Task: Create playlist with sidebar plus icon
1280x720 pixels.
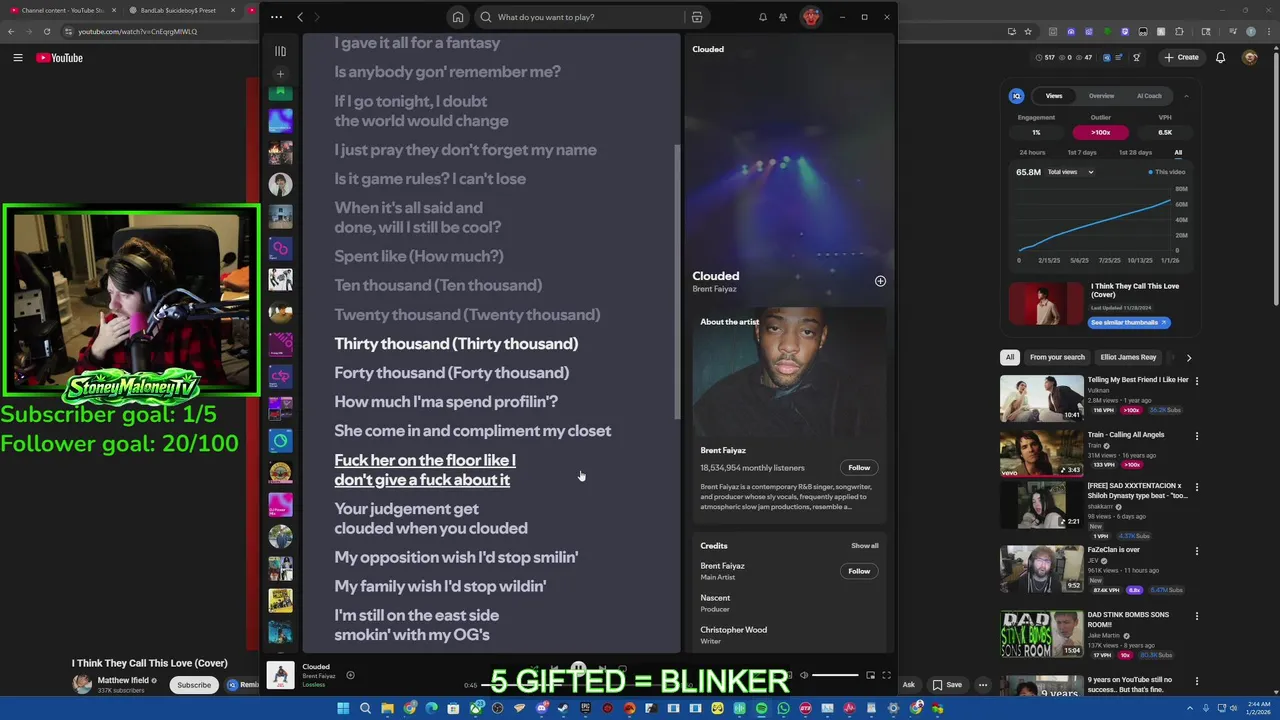Action: click(x=281, y=74)
